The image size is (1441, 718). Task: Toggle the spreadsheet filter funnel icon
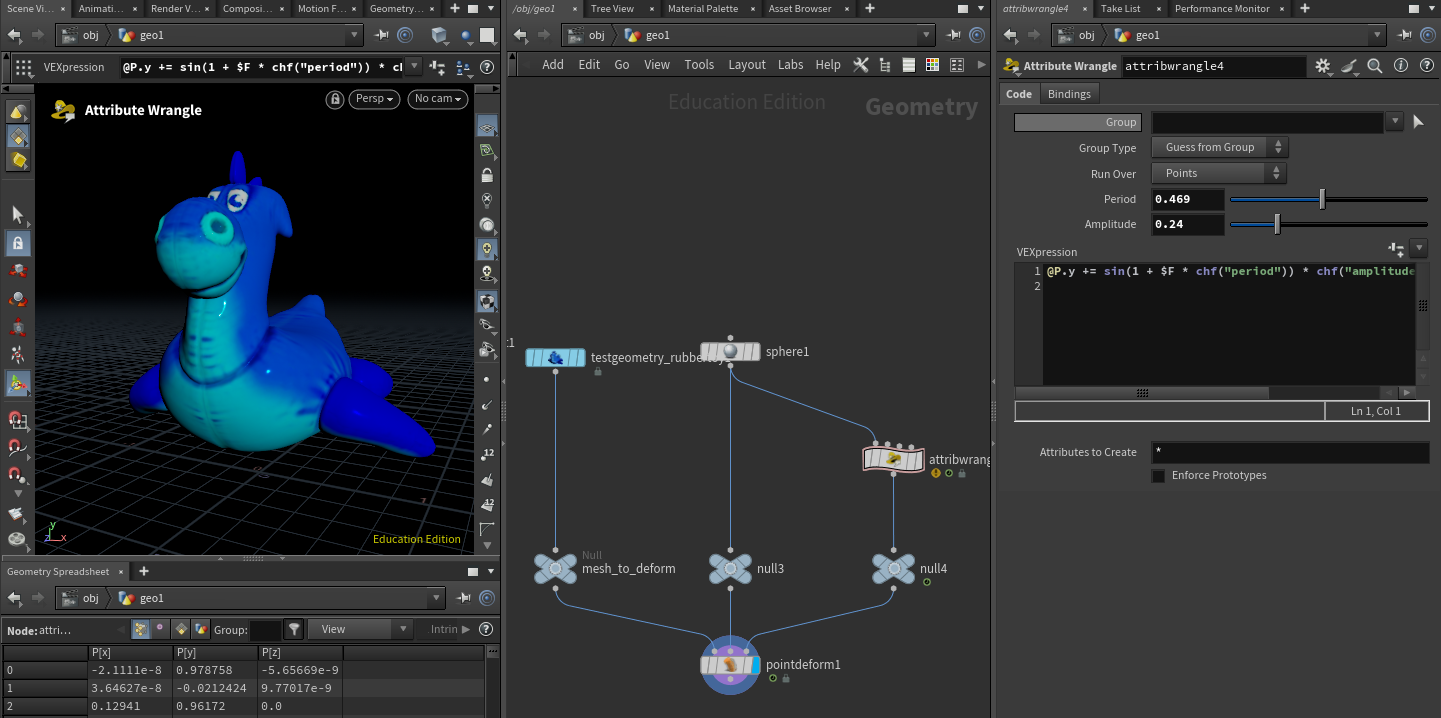click(294, 630)
